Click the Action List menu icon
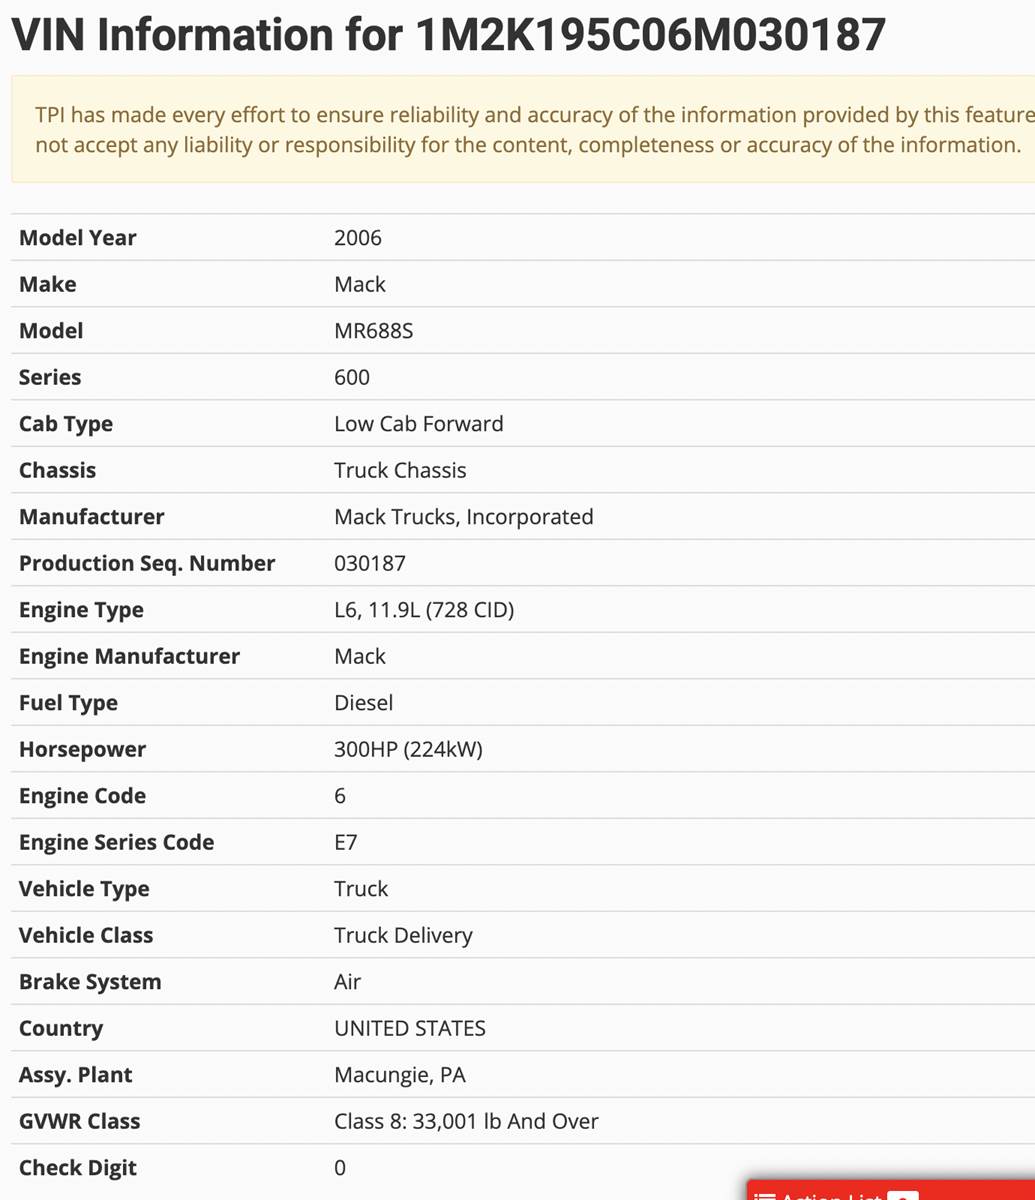This screenshot has height=1200, width=1035. [x=765, y=1196]
